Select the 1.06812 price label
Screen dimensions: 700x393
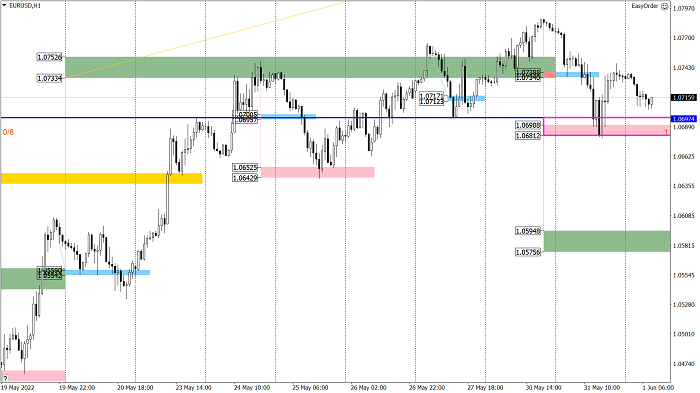click(528, 136)
